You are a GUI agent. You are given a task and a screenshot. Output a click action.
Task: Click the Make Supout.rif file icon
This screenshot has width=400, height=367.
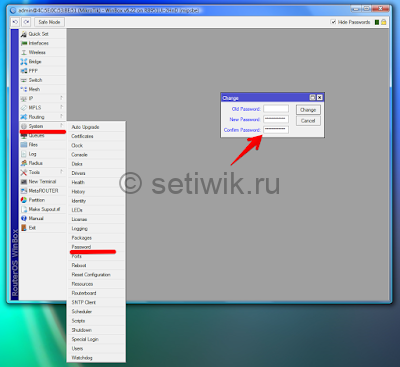[24, 209]
